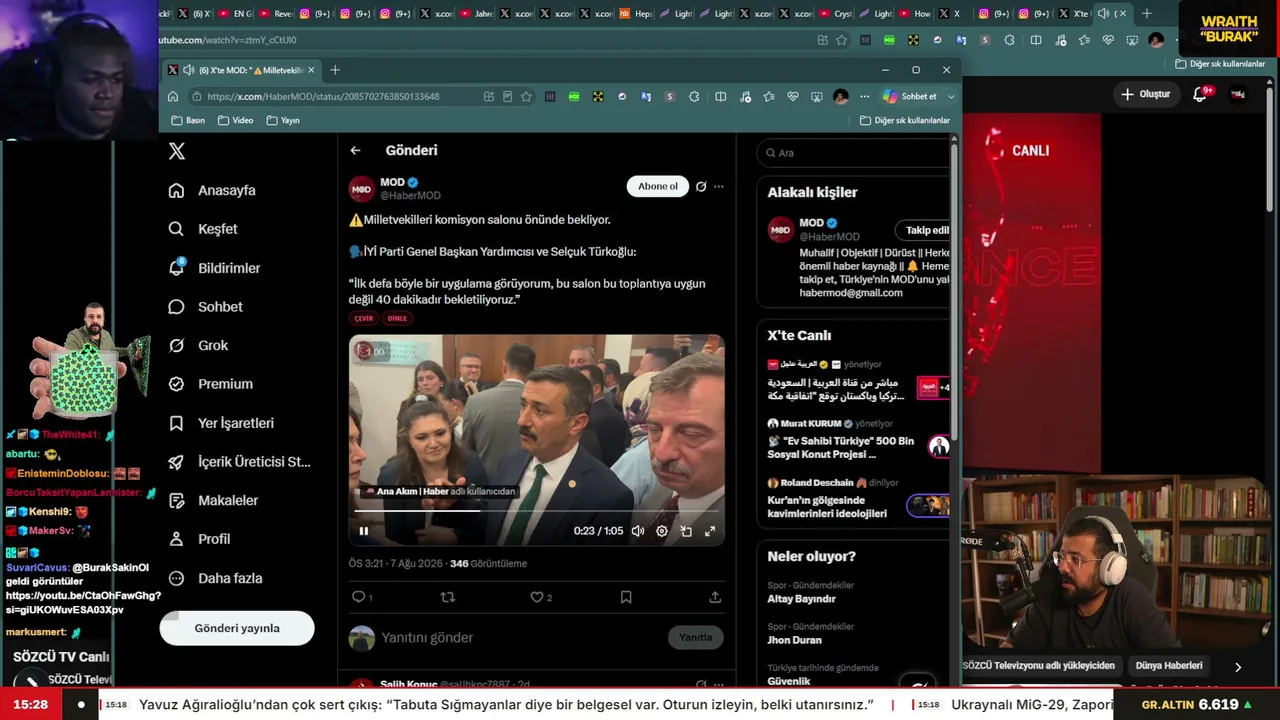
Task: Pause the tweet video
Action: (x=364, y=531)
